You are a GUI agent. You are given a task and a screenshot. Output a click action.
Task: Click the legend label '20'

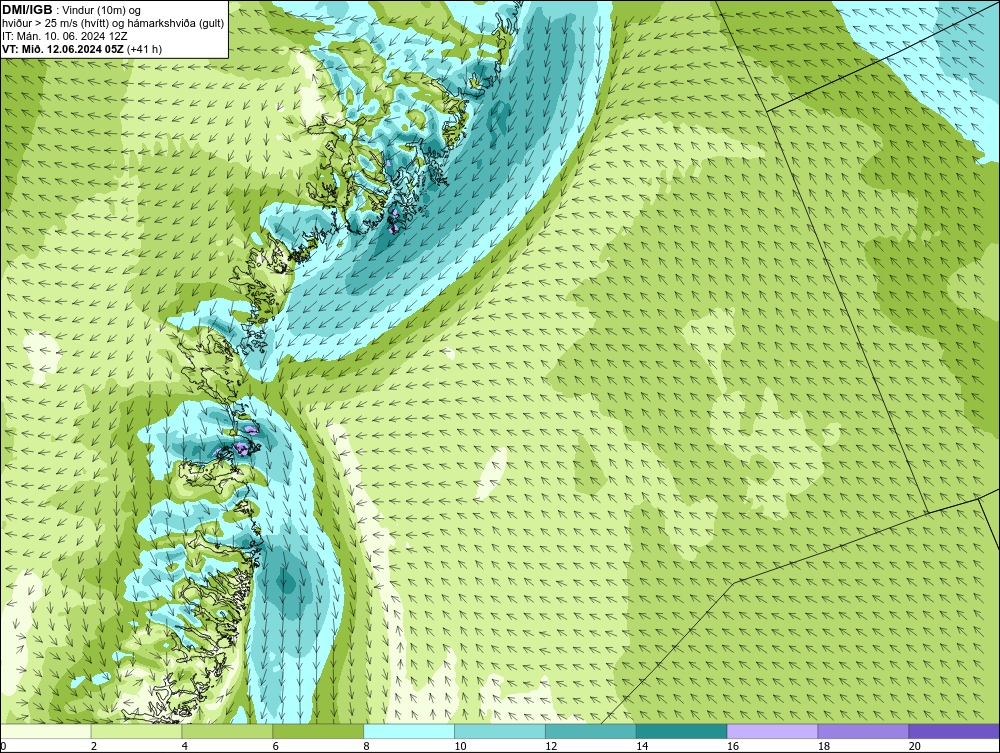pos(915,746)
